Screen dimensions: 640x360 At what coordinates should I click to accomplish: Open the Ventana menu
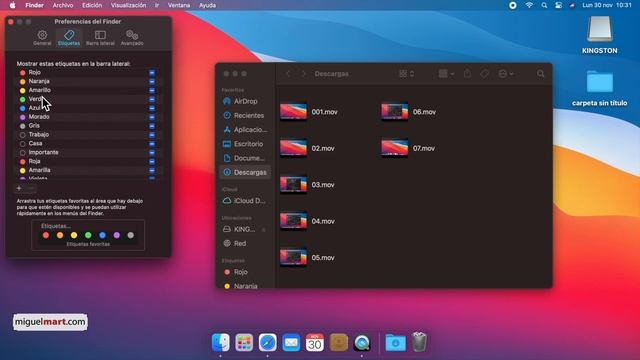[x=179, y=5]
